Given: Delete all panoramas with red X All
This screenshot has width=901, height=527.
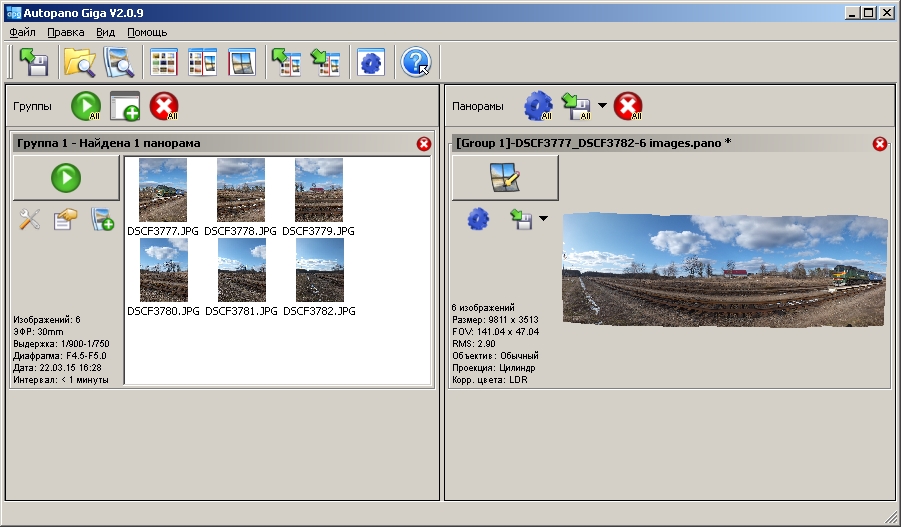Looking at the screenshot, I should pyautogui.click(x=627, y=106).
